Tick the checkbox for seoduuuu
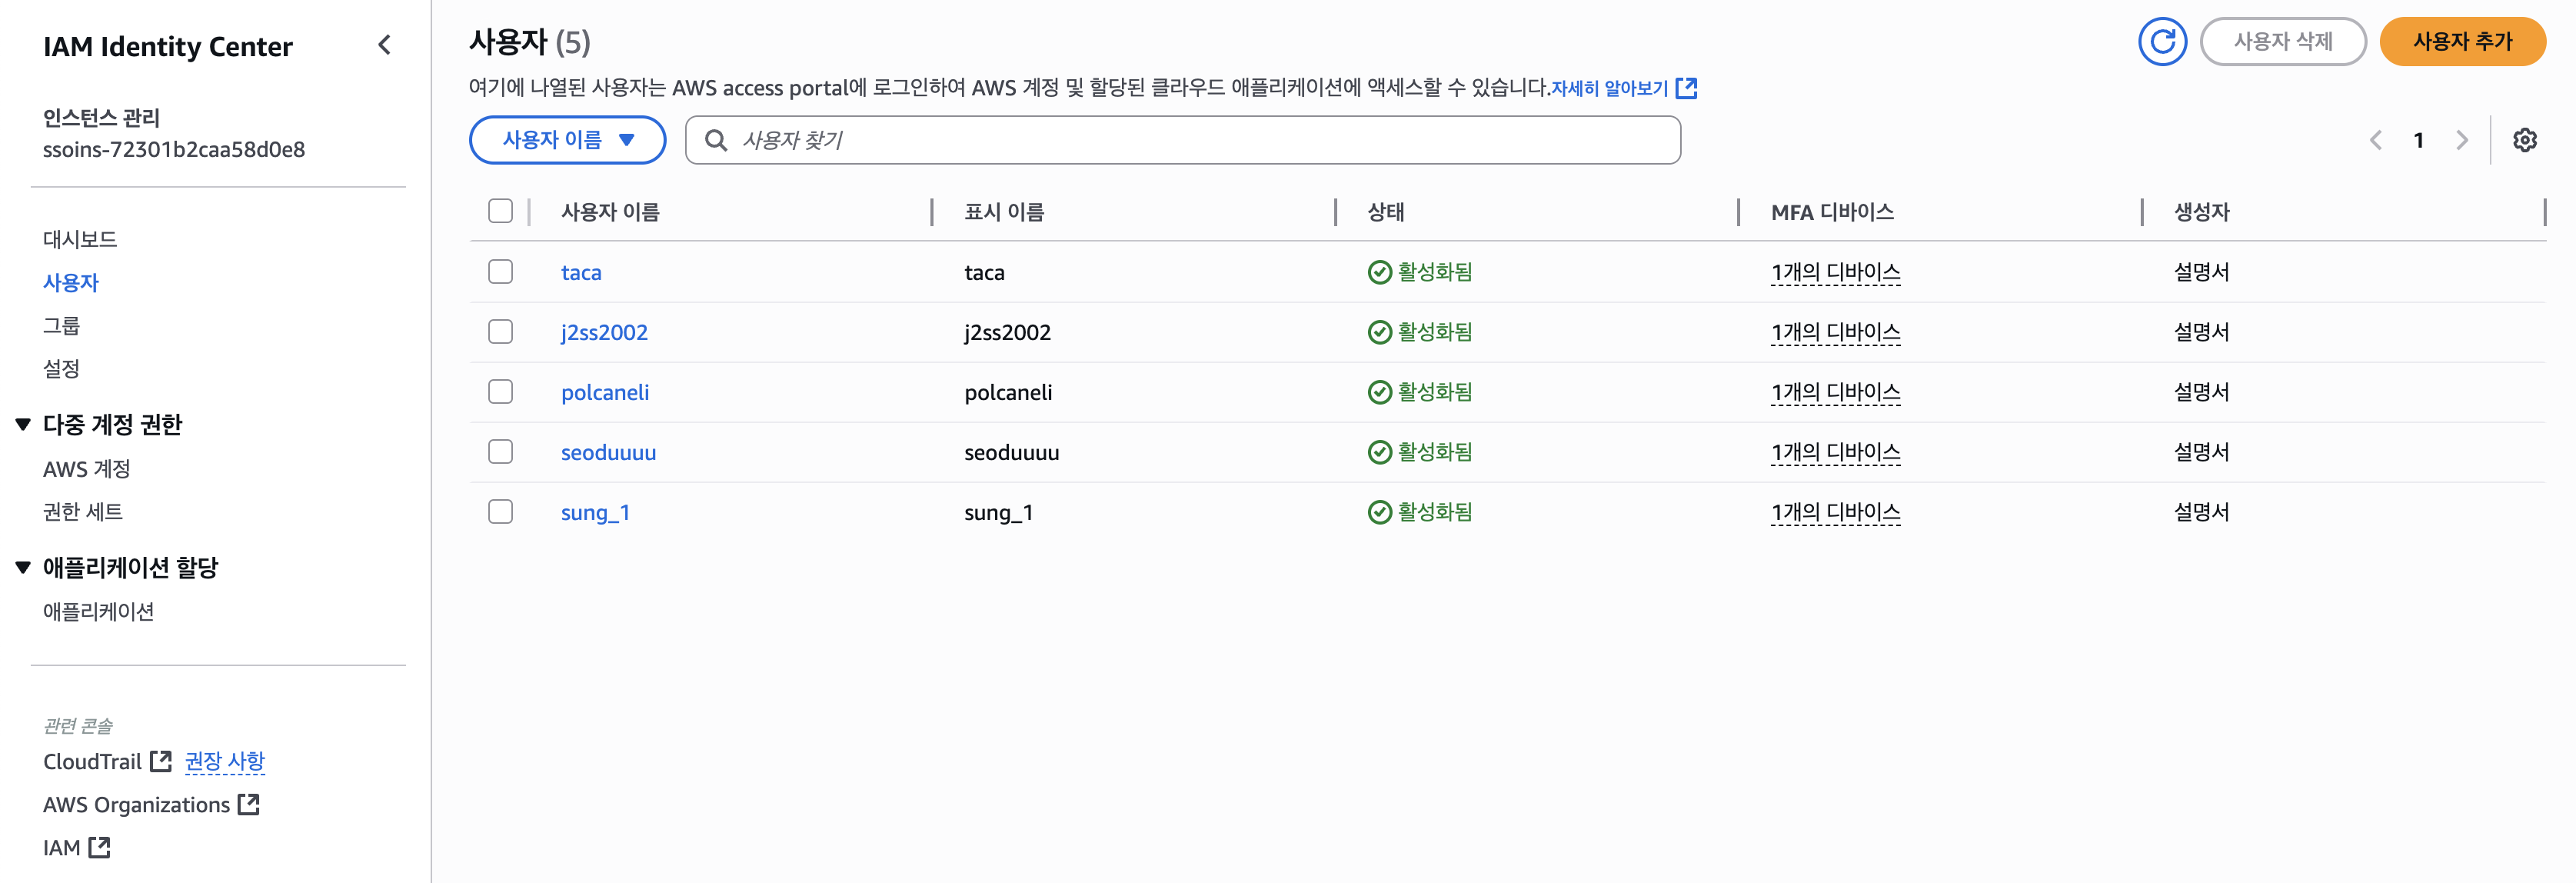This screenshot has height=883, width=2576. (500, 452)
